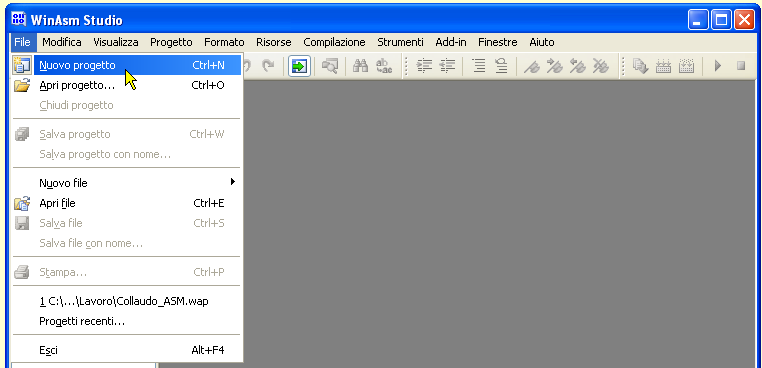Maximize the WinAsm Studio window
The width and height of the screenshot is (762, 368).
[x=721, y=20]
